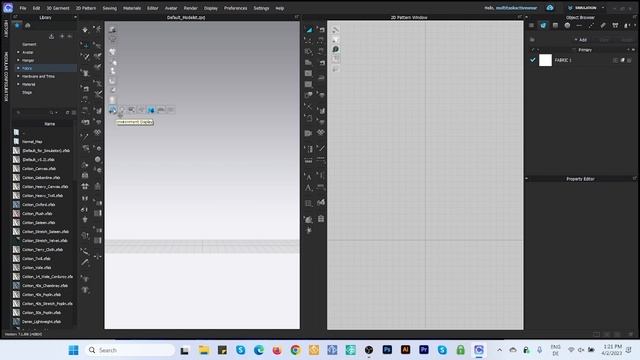
Task: Open the cloud icon next to the username
Action: (550, 8)
